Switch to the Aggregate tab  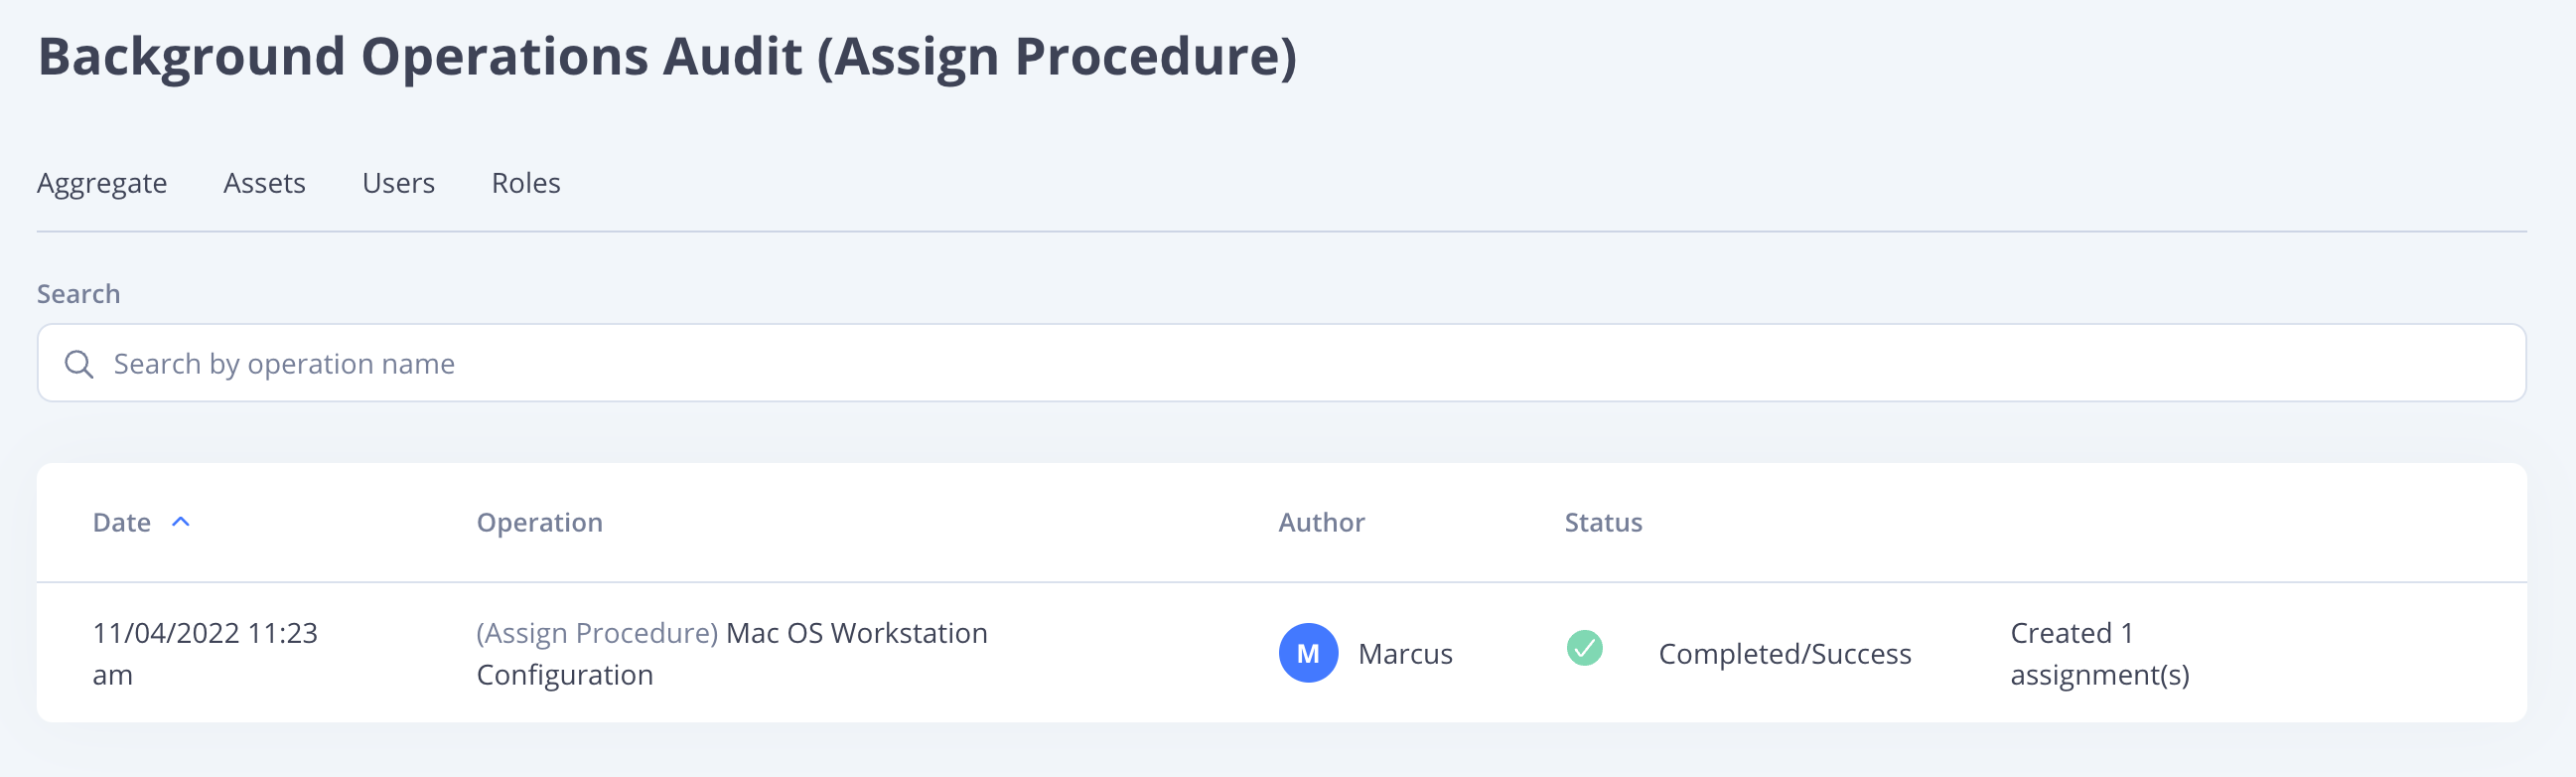coord(102,183)
